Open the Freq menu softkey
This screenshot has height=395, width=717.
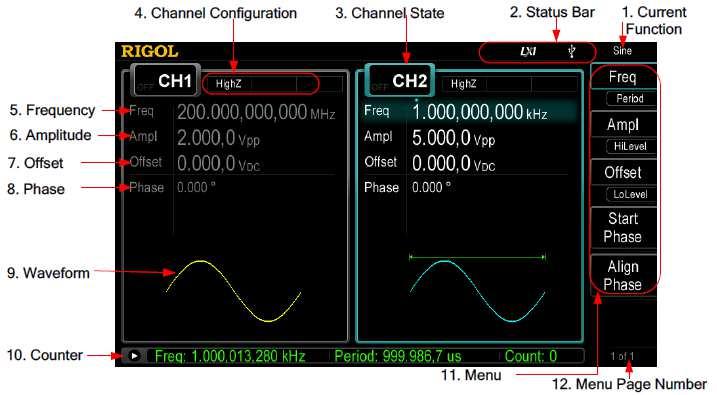(623, 76)
